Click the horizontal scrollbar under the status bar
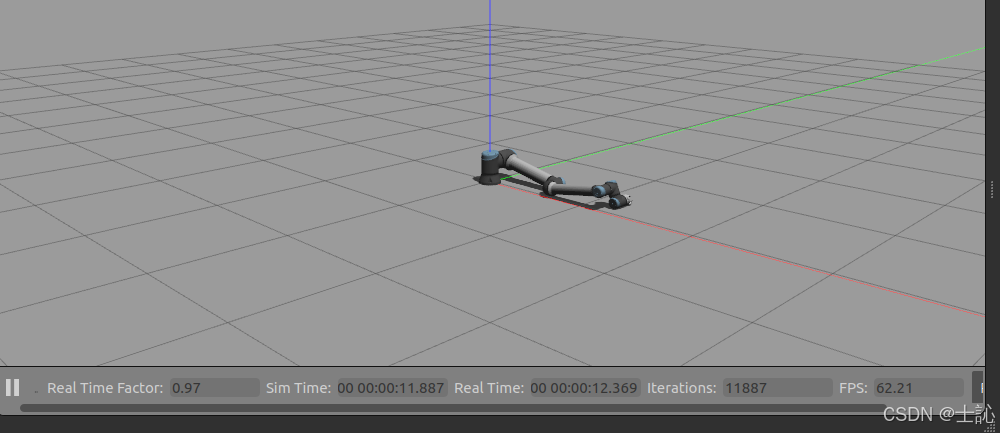Screen dimensions: 1000x433 click(453, 407)
